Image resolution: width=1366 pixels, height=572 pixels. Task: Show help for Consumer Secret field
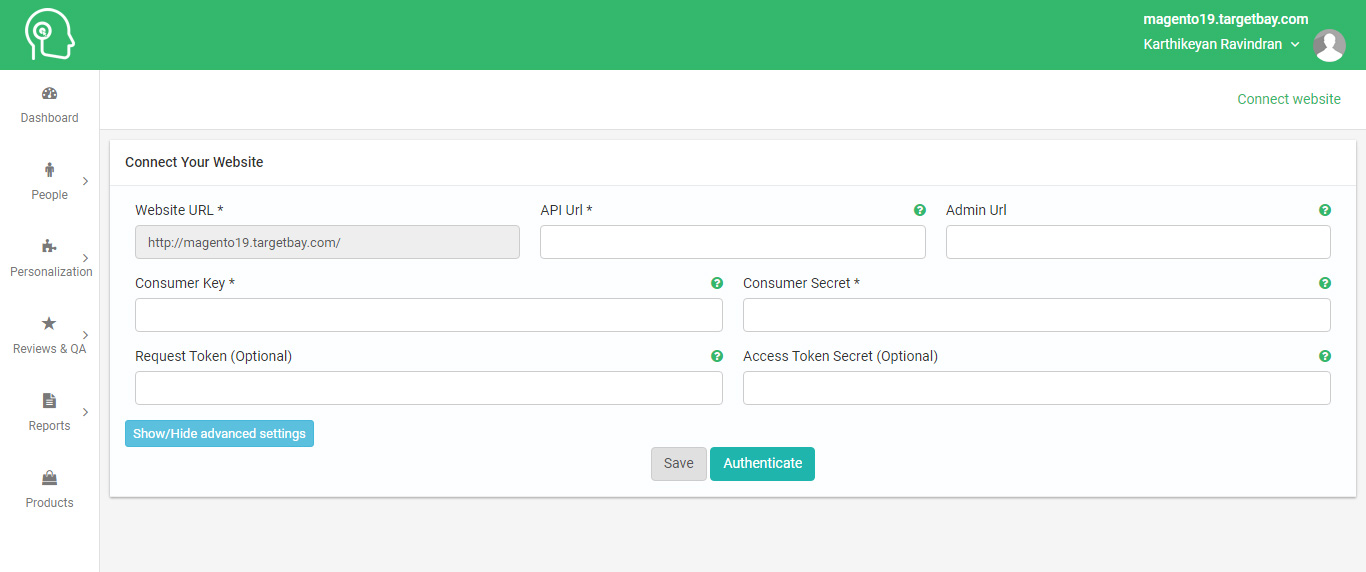pyautogui.click(x=1325, y=283)
